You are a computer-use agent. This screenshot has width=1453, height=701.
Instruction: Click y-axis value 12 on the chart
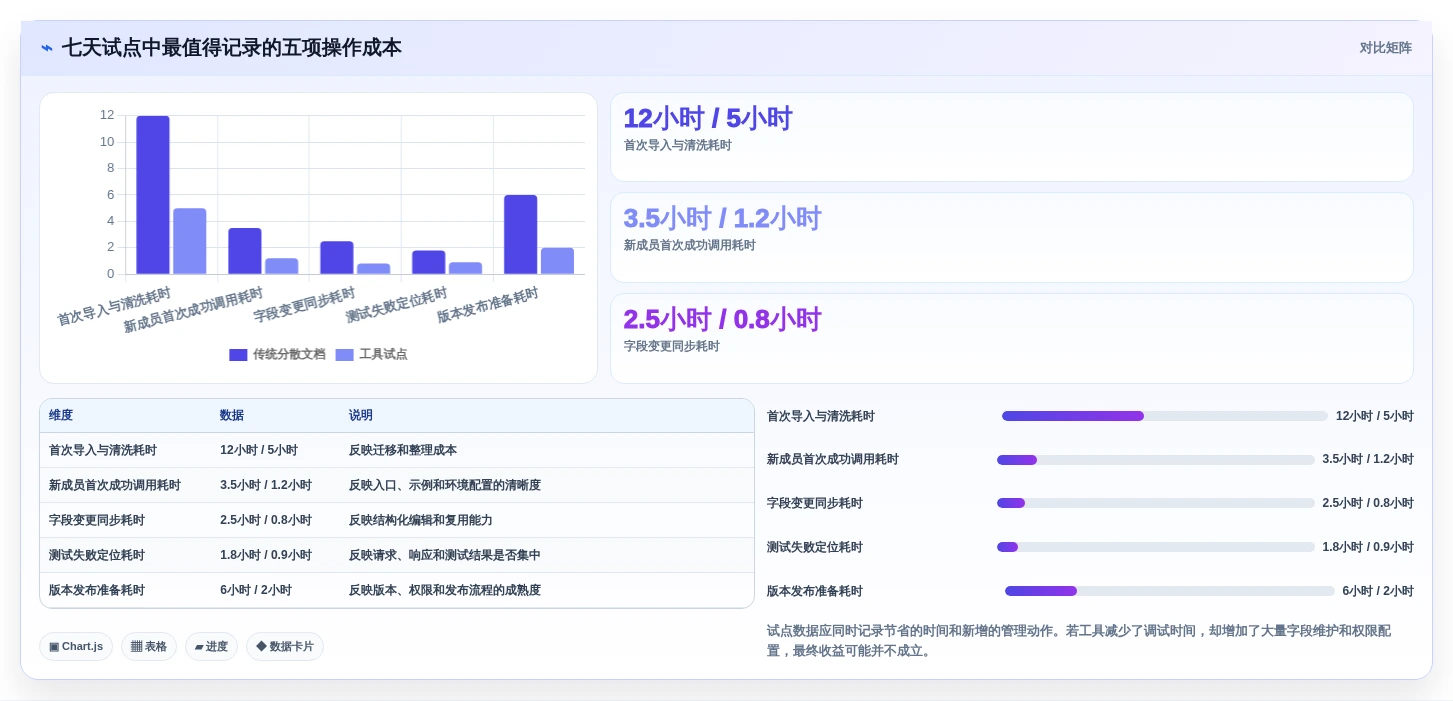[107, 115]
